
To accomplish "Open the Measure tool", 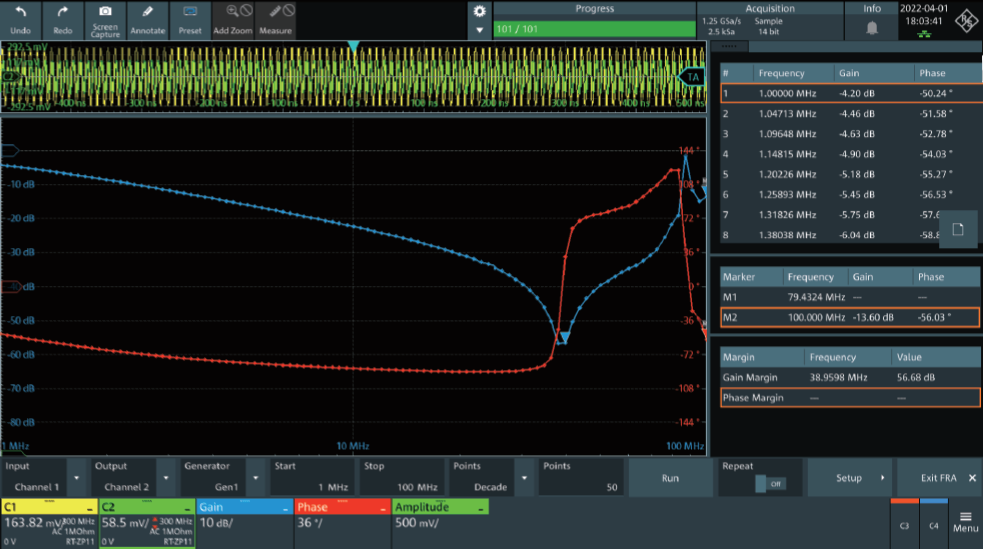I will pos(275,19).
